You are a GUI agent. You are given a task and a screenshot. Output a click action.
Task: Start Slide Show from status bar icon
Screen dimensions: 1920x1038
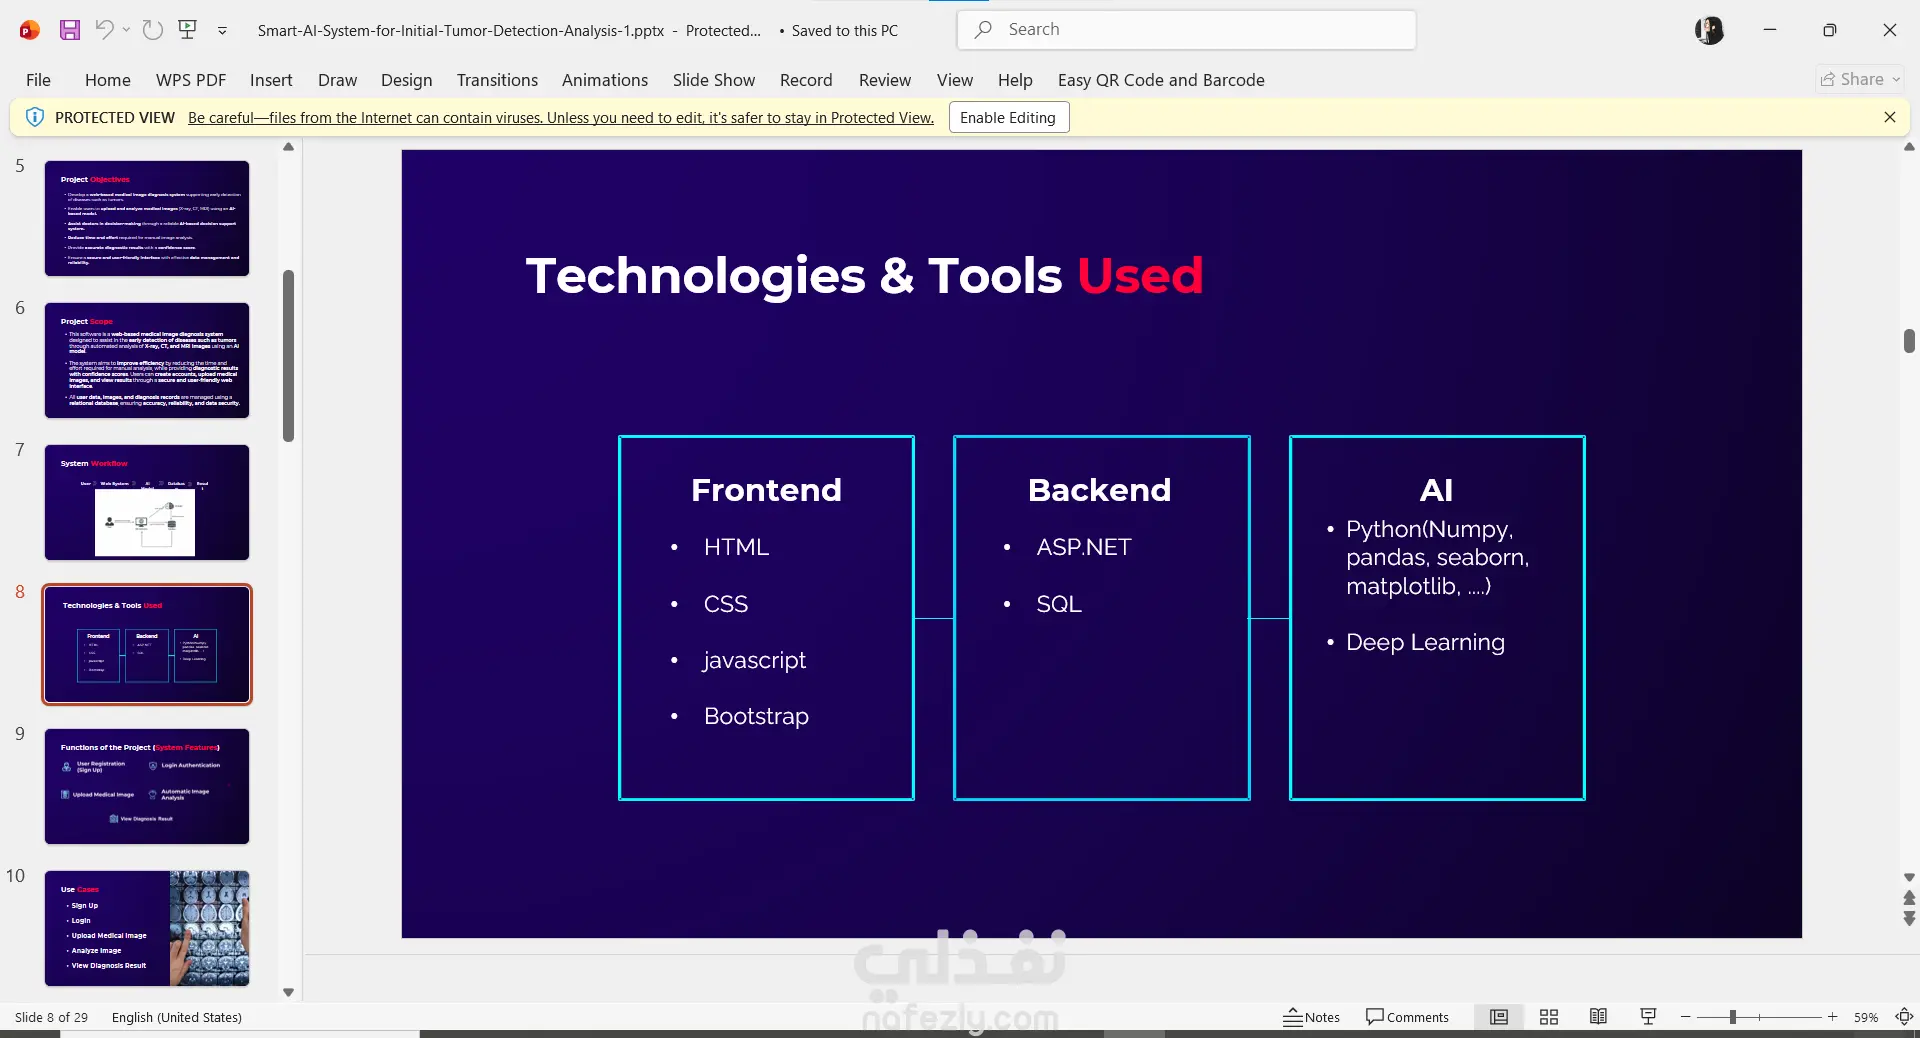click(x=1648, y=1017)
